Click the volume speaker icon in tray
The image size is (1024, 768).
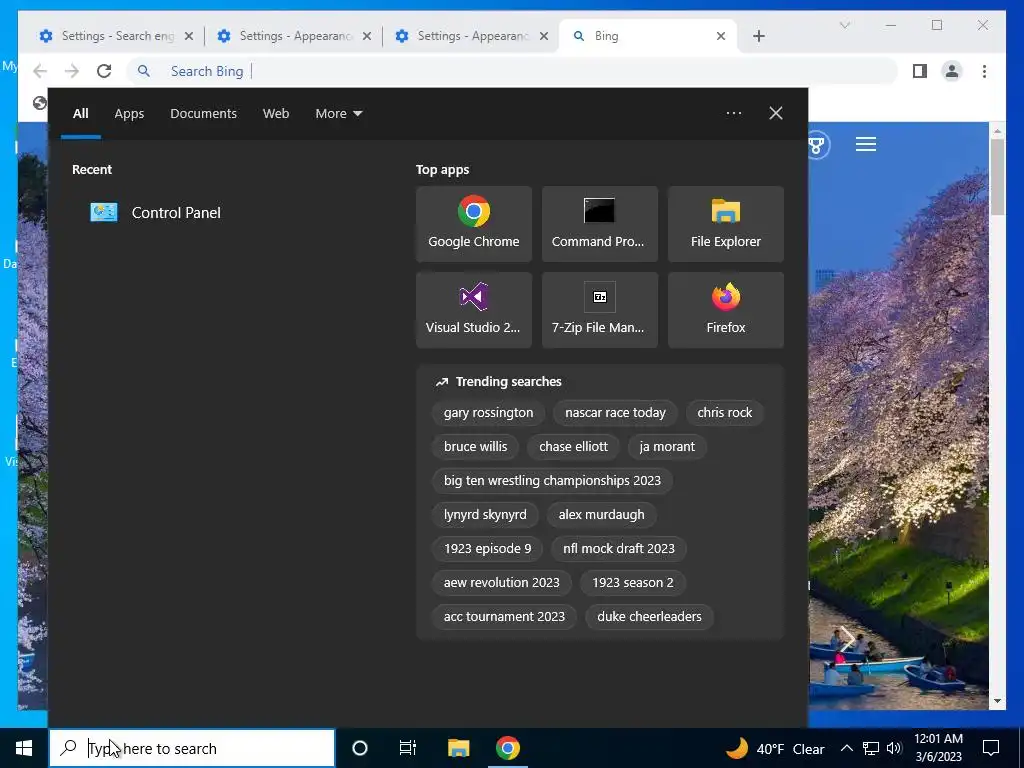(x=894, y=748)
